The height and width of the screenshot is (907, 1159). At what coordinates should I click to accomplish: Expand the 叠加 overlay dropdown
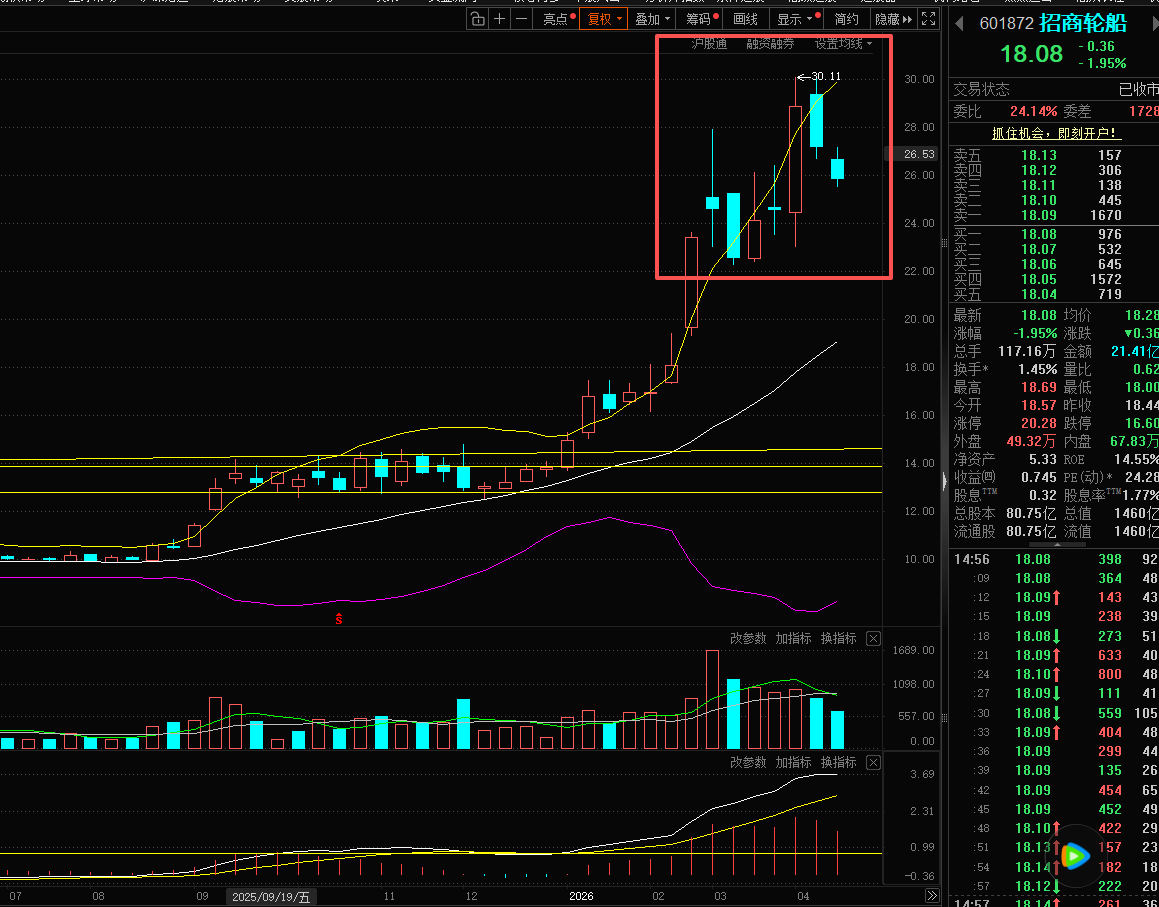652,19
